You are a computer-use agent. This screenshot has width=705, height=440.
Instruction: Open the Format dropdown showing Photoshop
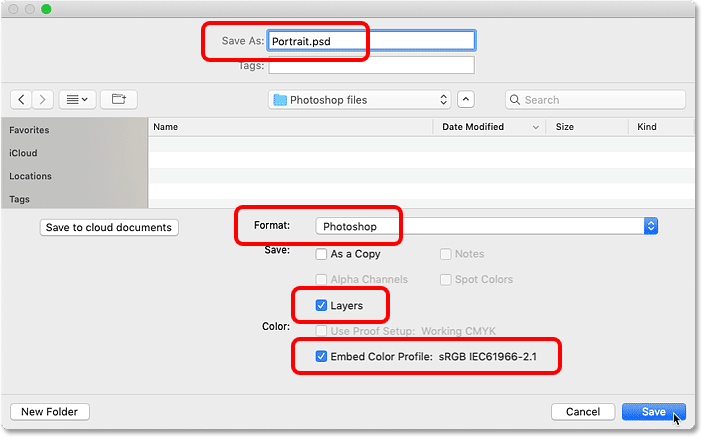(487, 226)
